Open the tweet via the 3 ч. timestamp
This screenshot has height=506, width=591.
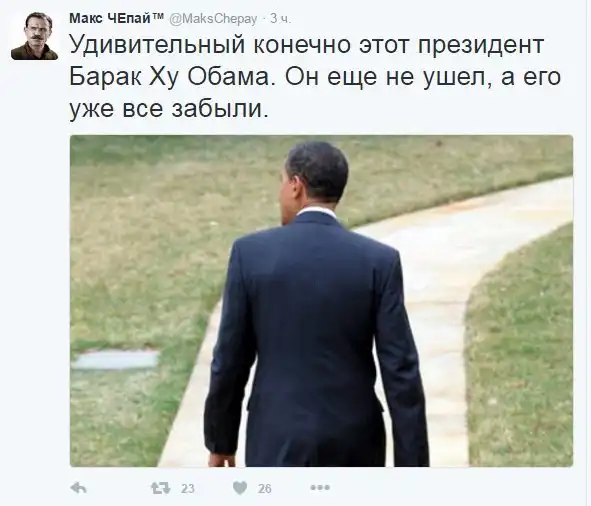tap(280, 19)
